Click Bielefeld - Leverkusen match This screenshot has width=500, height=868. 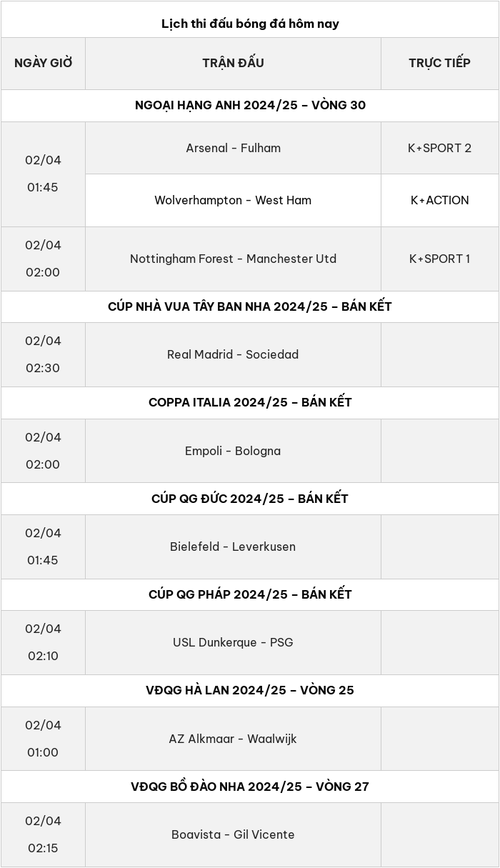point(233,546)
